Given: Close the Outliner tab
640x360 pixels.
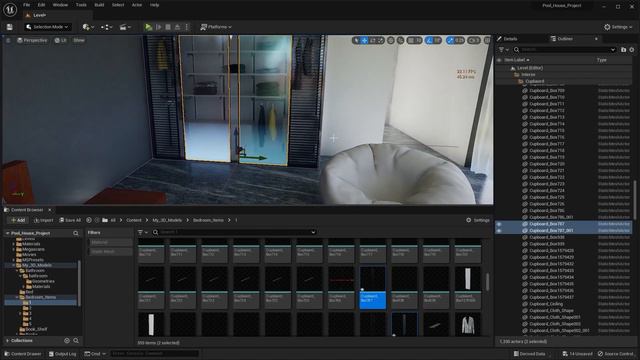Looking at the screenshot, I should pyautogui.click(x=596, y=39).
